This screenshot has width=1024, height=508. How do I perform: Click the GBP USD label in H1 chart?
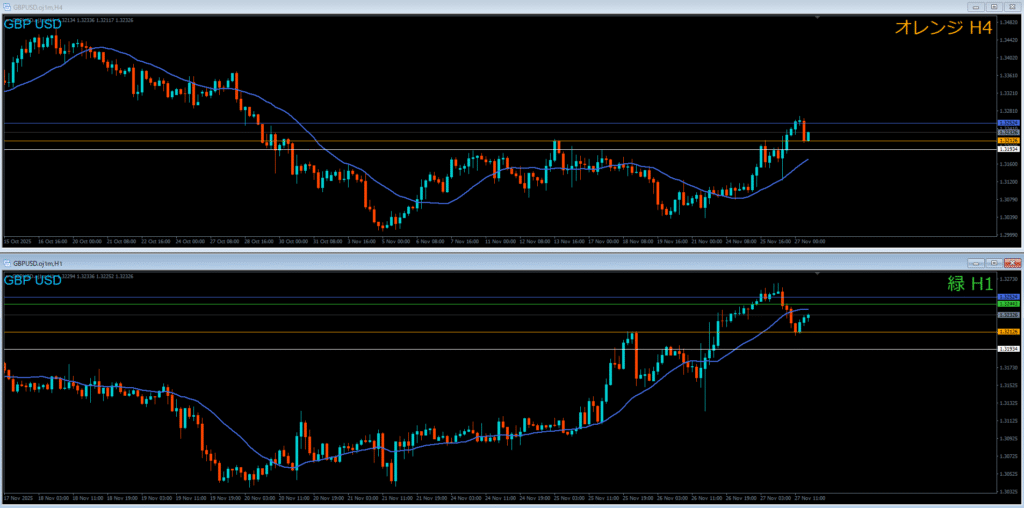(x=33, y=281)
